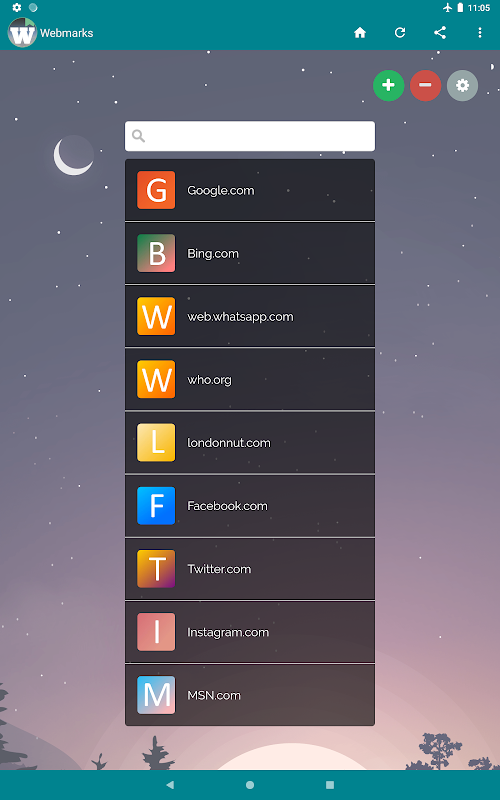This screenshot has height=800, width=500.
Task: Select the Instagram.com bookmark
Action: click(x=250, y=632)
